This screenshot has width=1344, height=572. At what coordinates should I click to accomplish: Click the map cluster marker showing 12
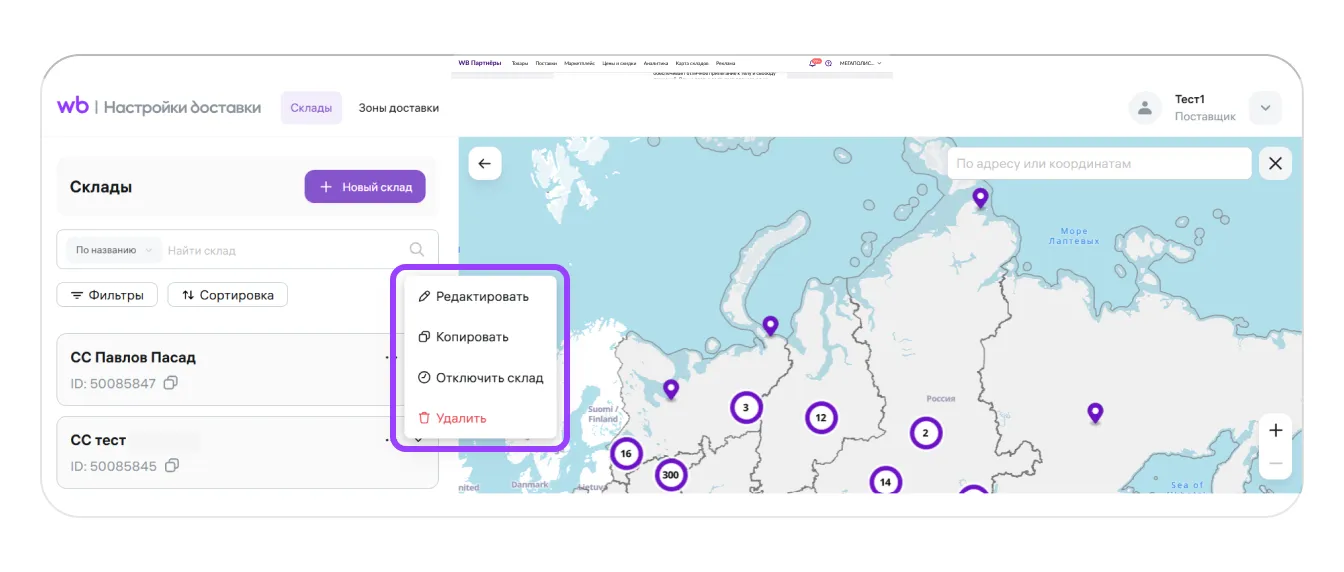pyautogui.click(x=821, y=418)
